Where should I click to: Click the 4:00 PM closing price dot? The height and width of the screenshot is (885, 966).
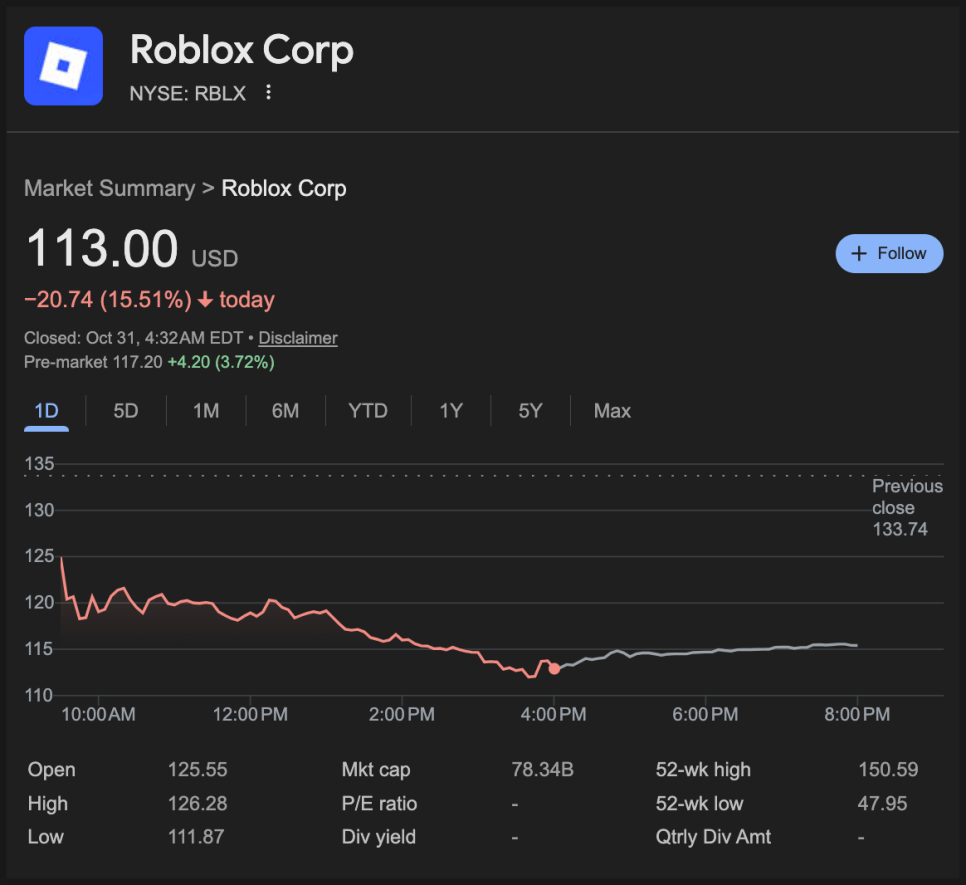click(x=554, y=668)
